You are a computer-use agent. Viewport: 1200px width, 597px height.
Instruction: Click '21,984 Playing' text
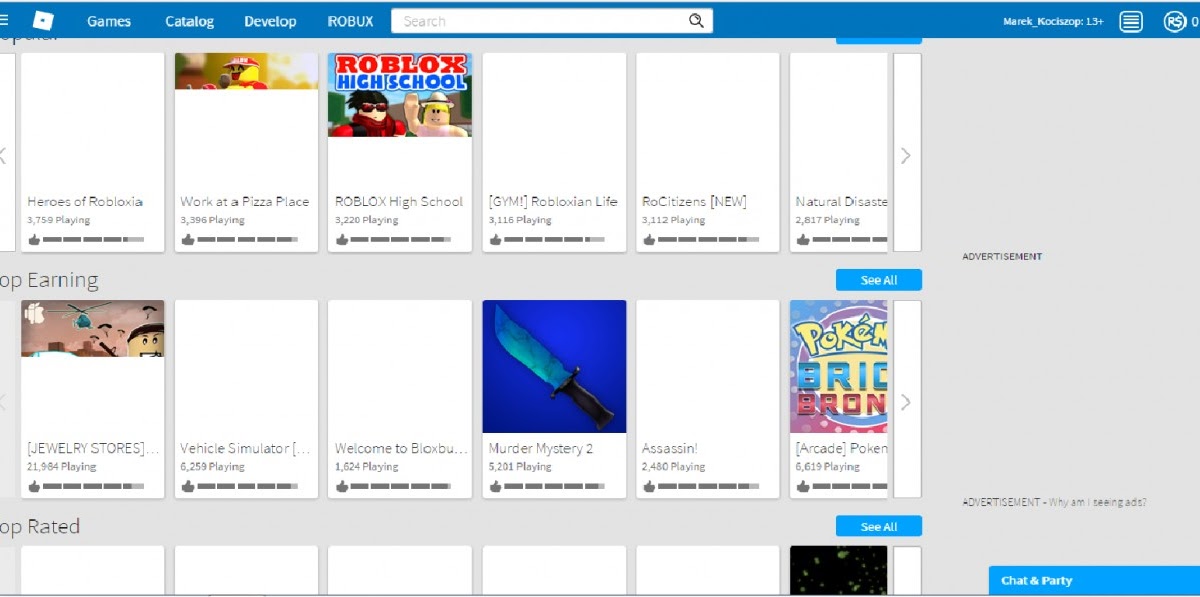[62, 467]
